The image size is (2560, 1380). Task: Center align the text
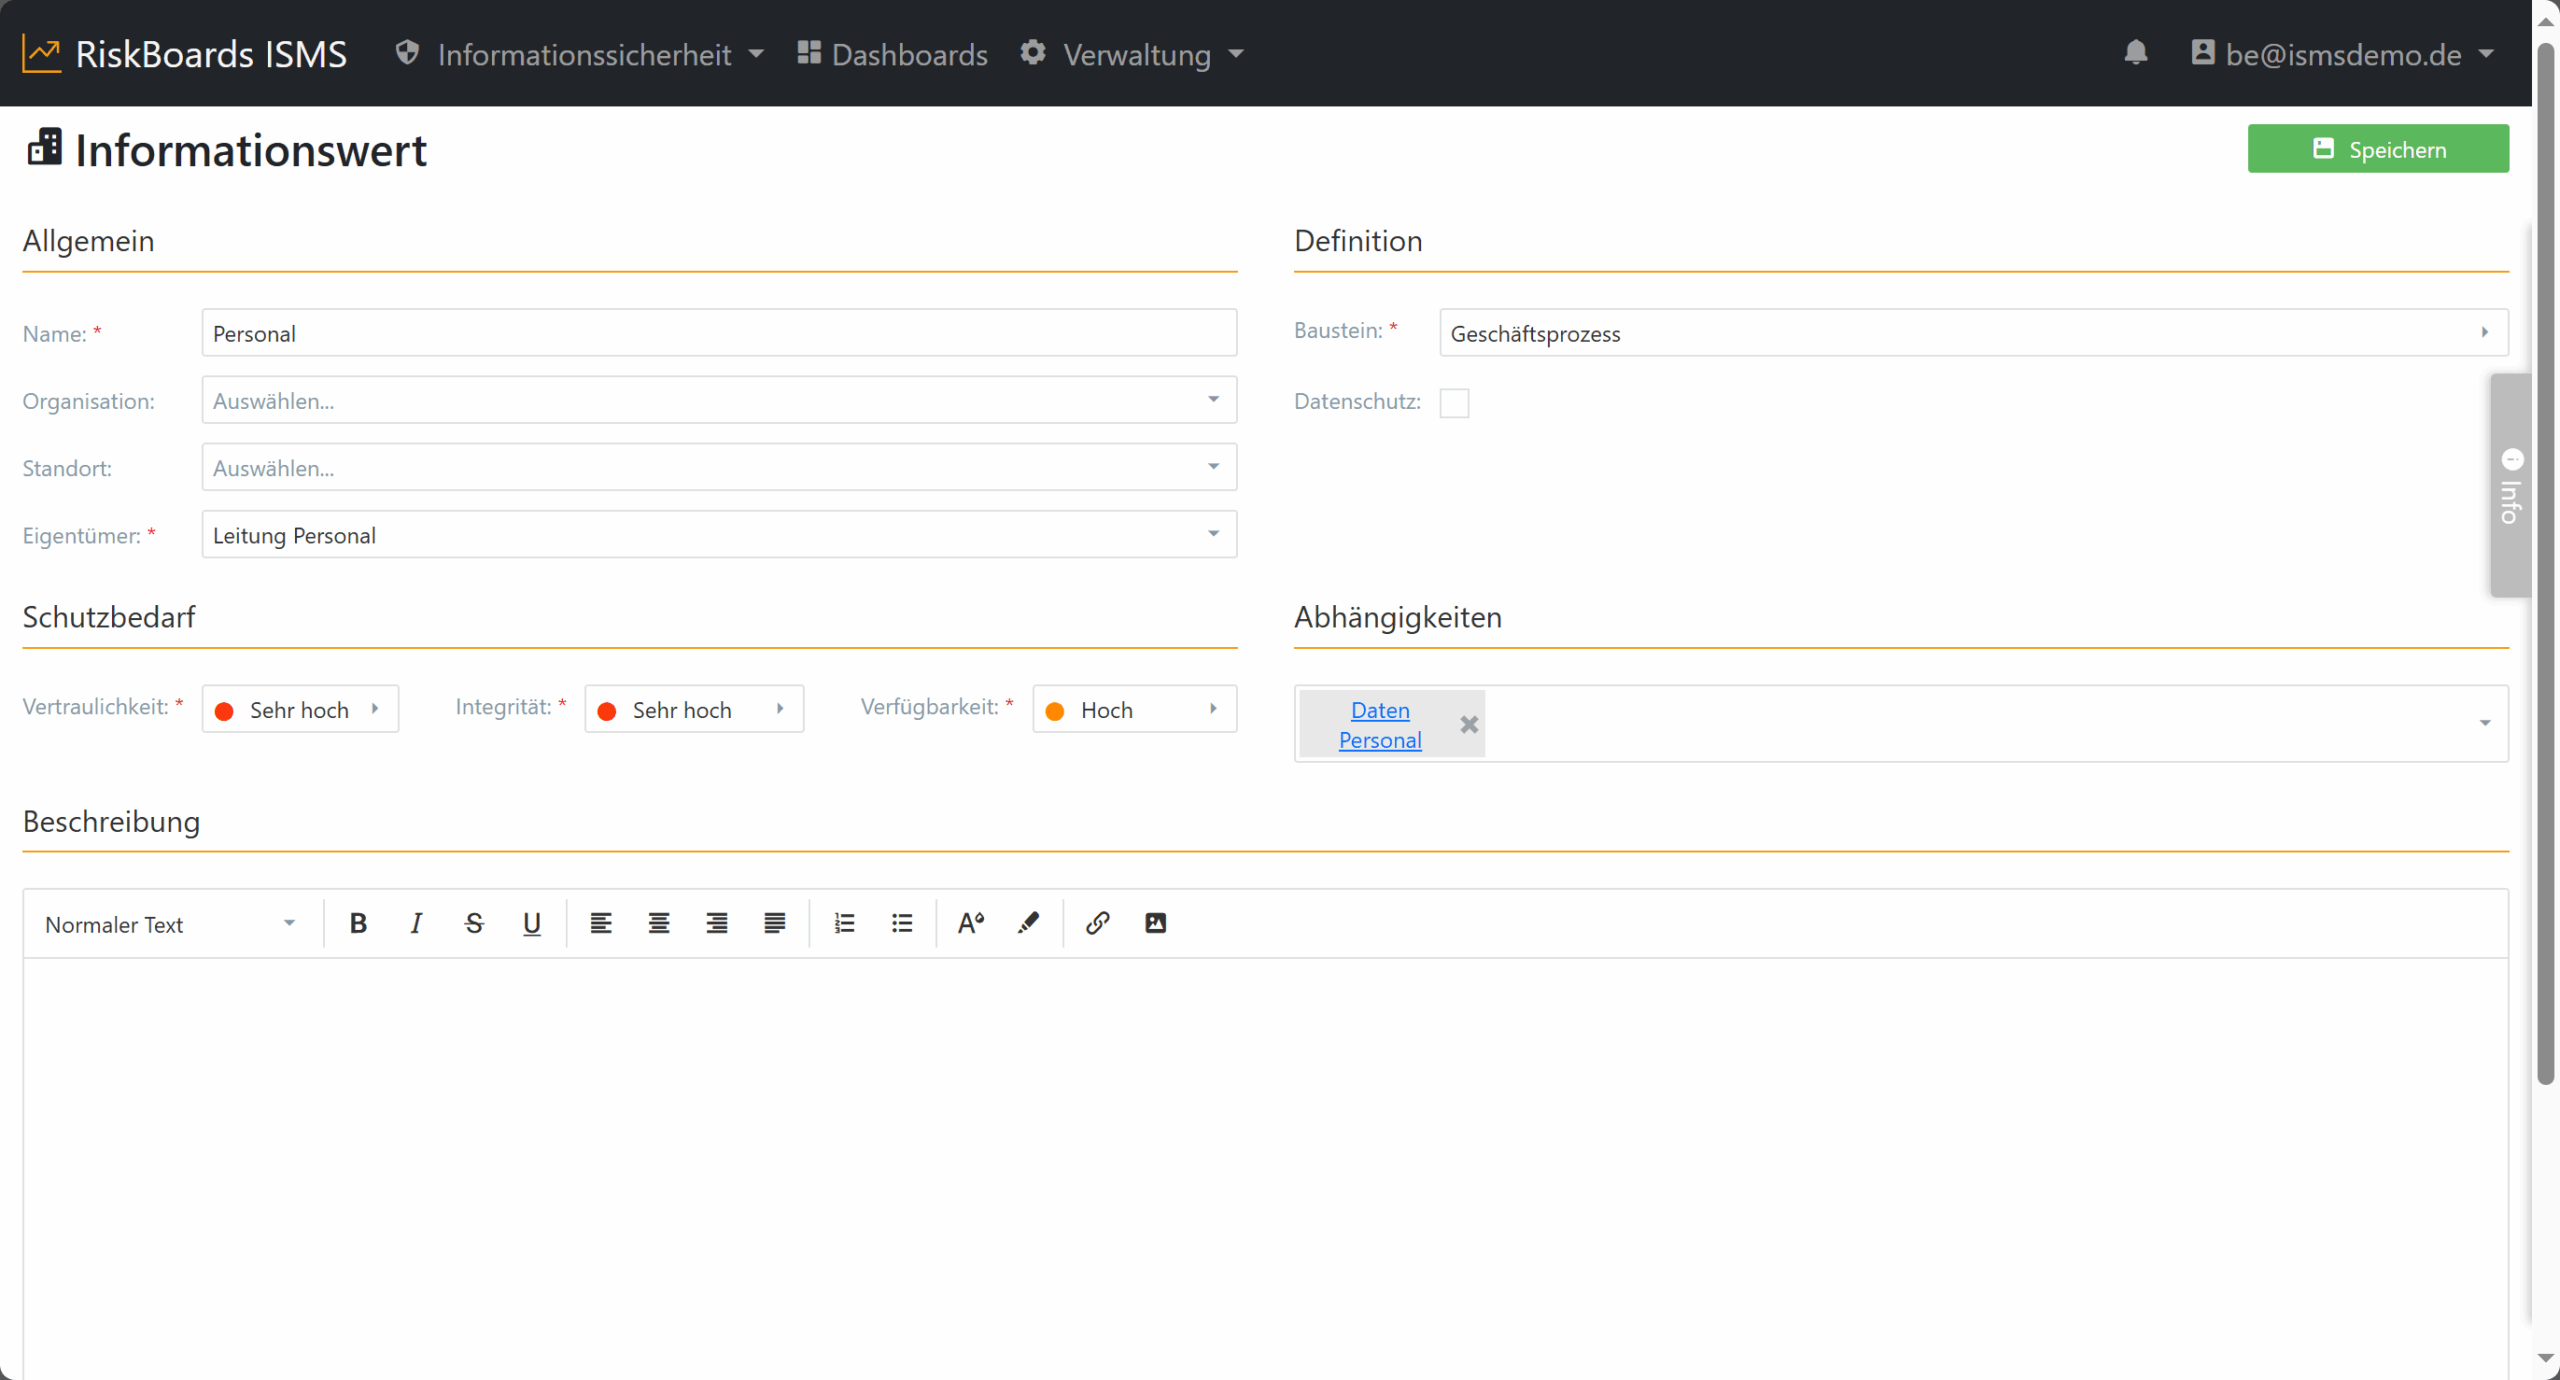[x=658, y=923]
